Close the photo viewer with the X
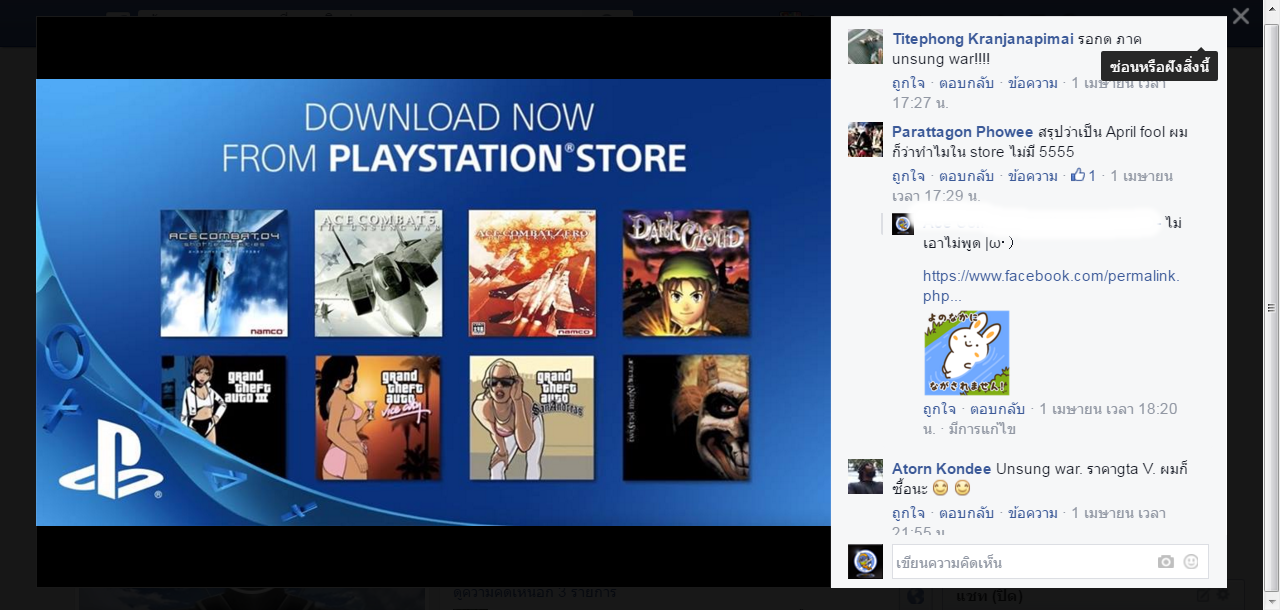 1241,16
